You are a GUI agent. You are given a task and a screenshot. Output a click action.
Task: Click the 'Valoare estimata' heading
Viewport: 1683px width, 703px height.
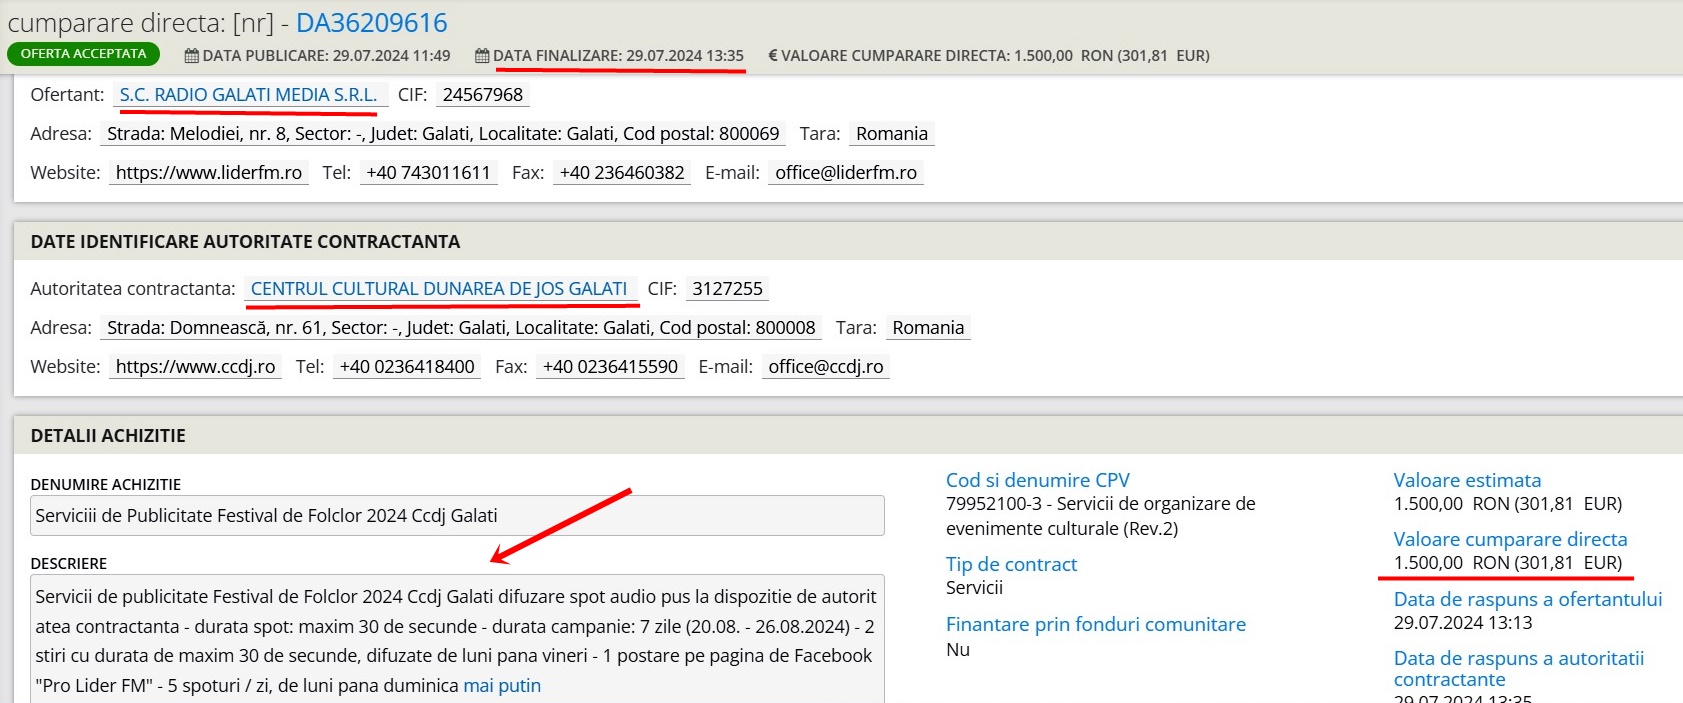[x=1467, y=480]
